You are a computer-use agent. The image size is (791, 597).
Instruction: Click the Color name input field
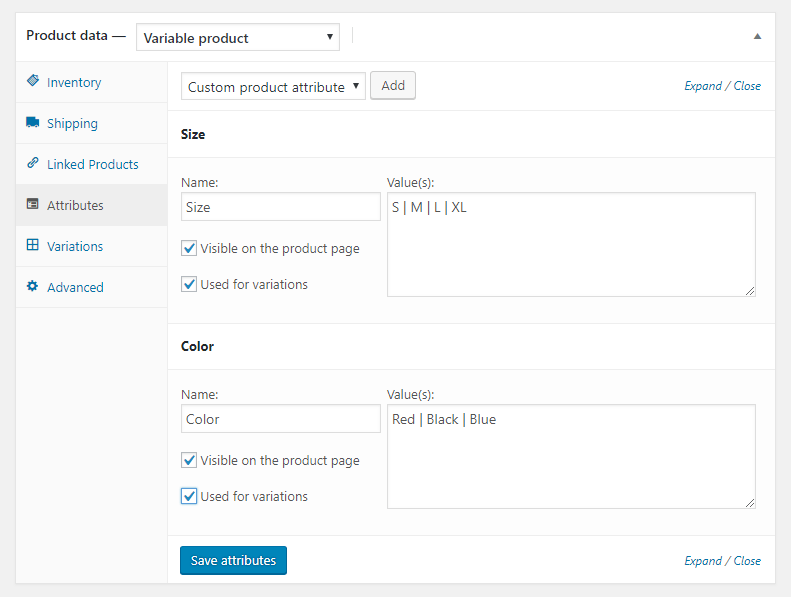pos(280,419)
